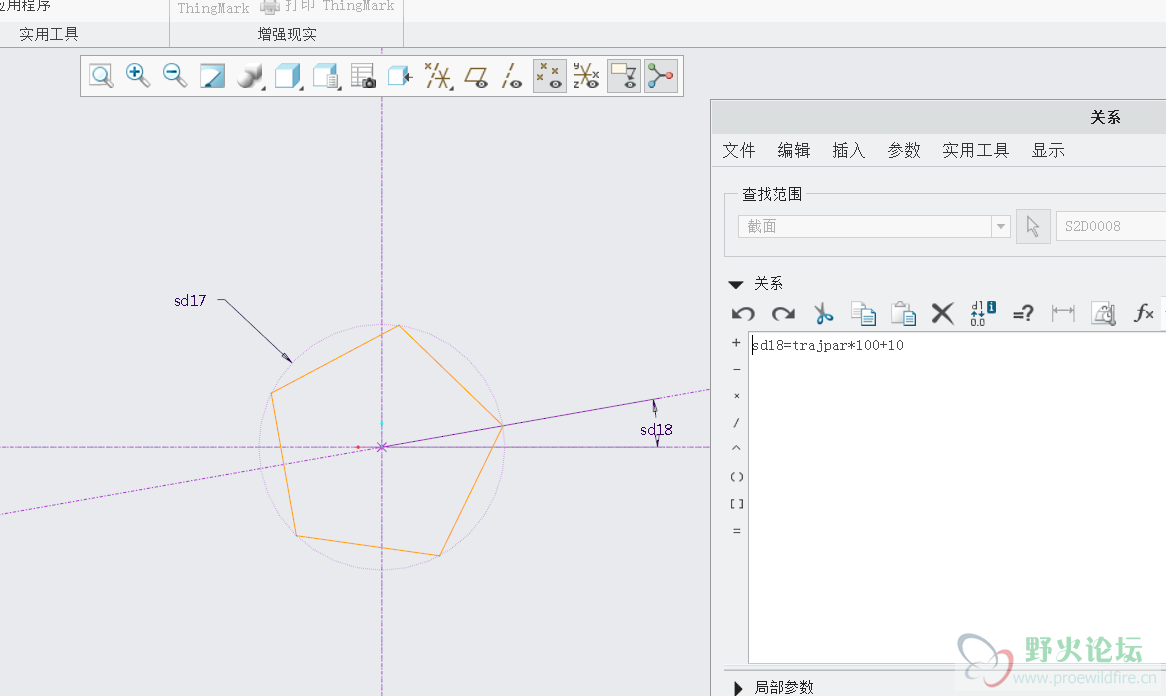
Task: Open the saved orientations list
Action: click(288, 76)
